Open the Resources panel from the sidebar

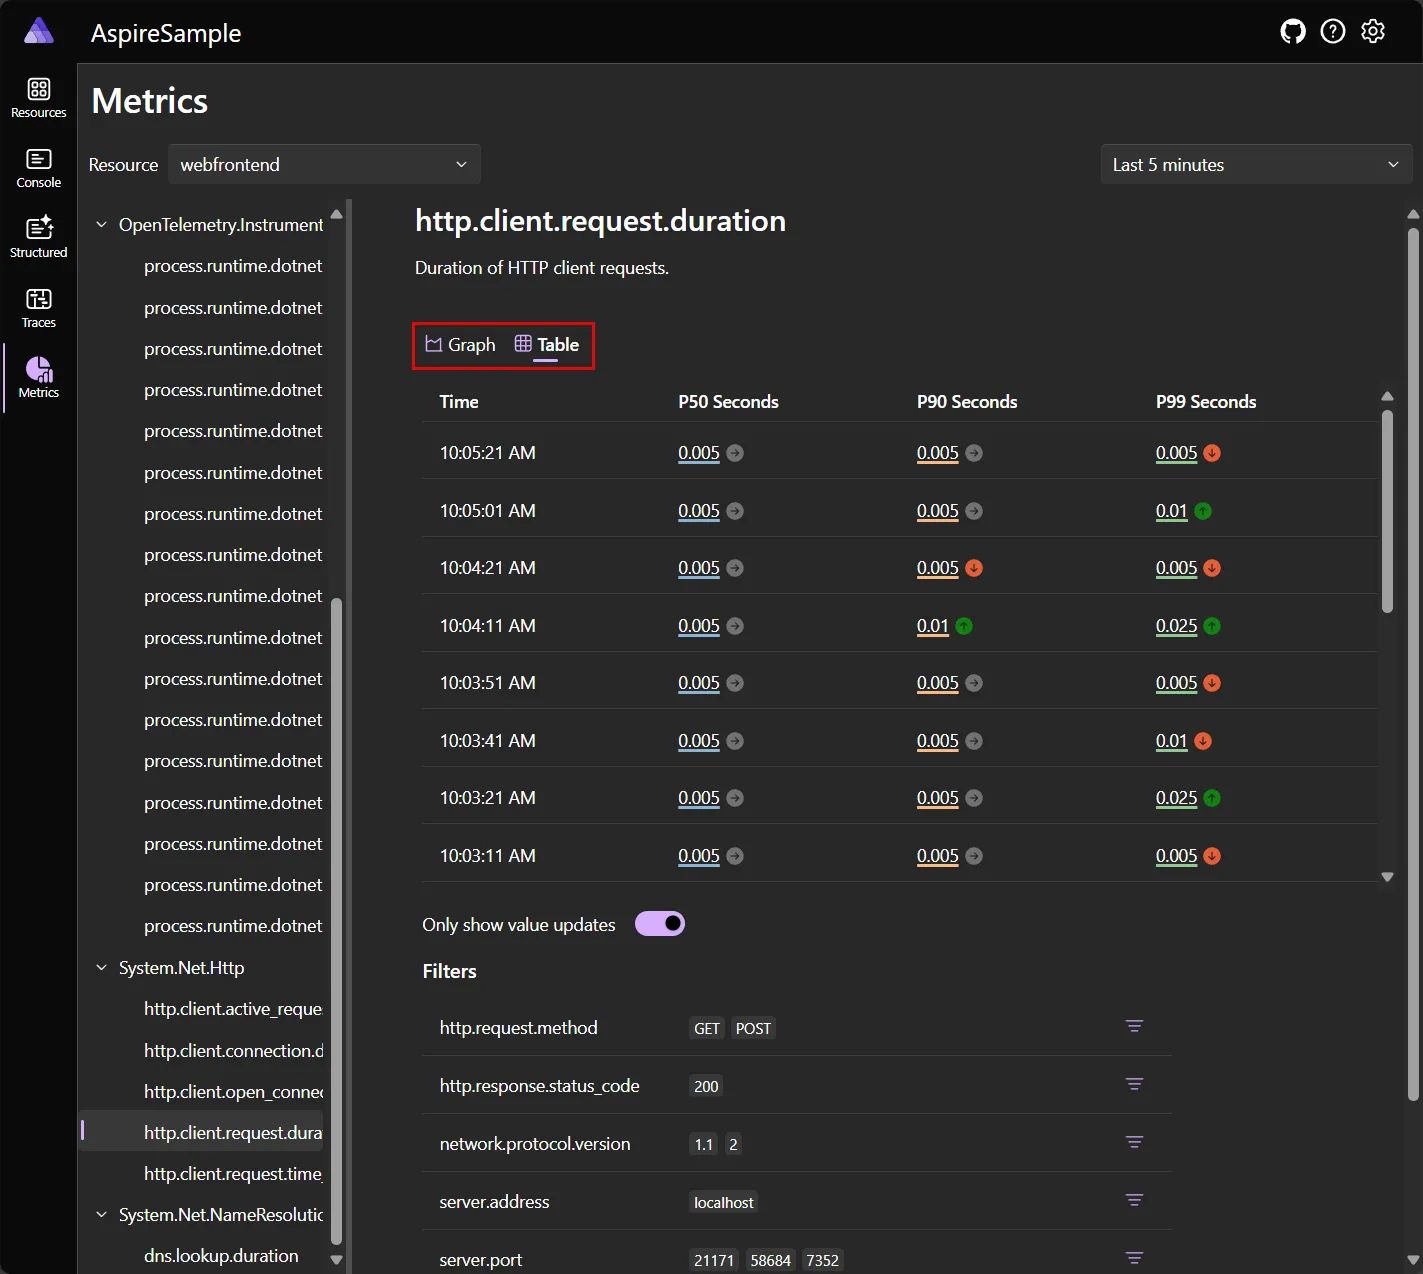(38, 97)
